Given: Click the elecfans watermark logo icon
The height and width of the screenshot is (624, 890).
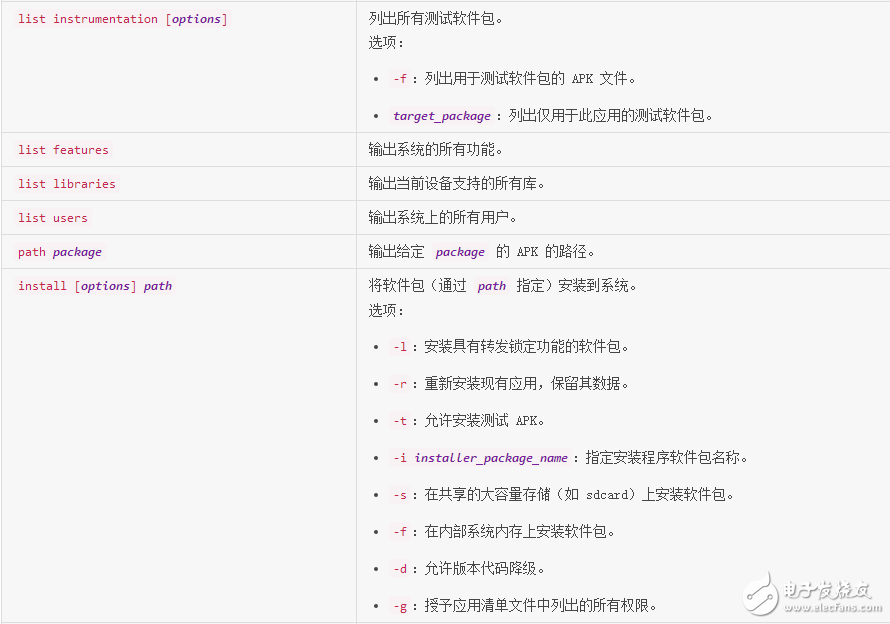Looking at the screenshot, I should (x=763, y=592).
